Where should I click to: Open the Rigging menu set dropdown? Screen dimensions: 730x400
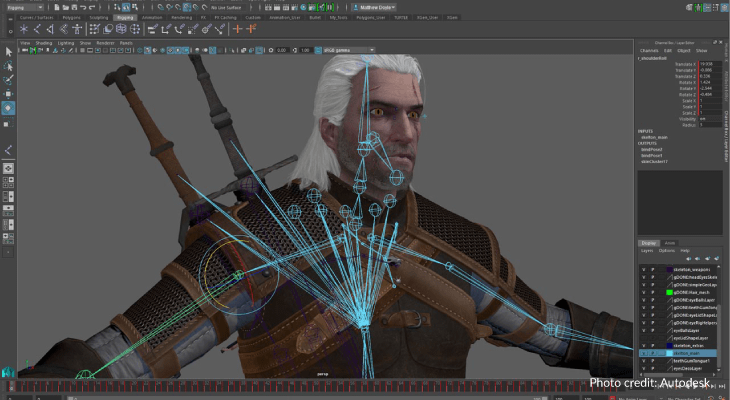coord(24,7)
